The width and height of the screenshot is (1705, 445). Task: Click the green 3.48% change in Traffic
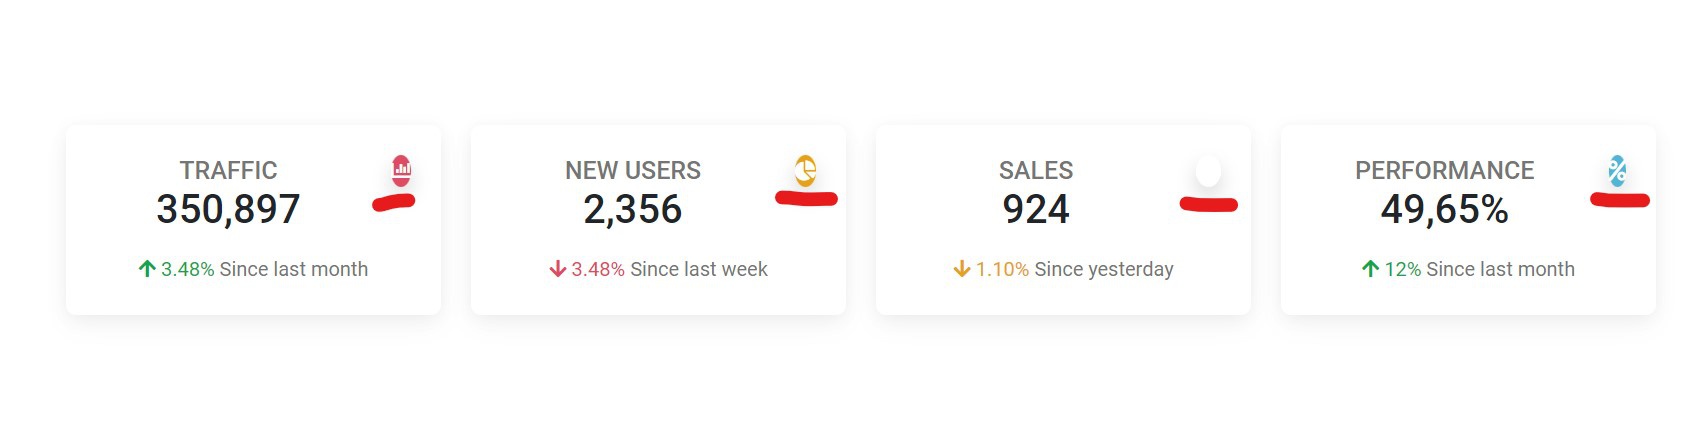tap(188, 269)
